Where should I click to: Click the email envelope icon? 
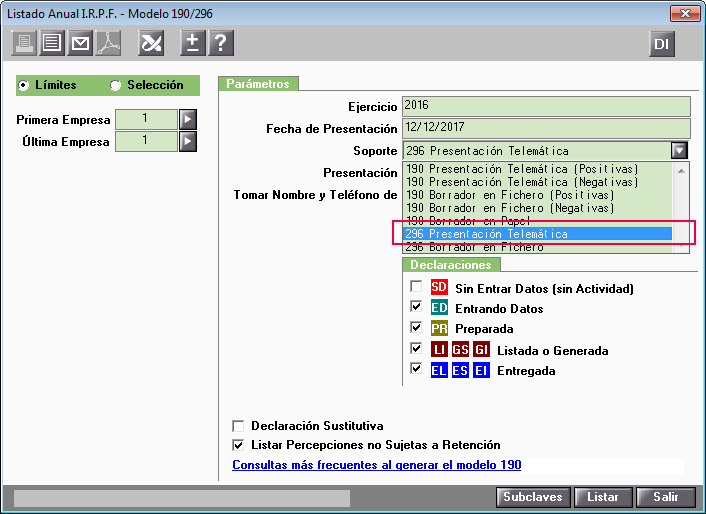(x=80, y=43)
